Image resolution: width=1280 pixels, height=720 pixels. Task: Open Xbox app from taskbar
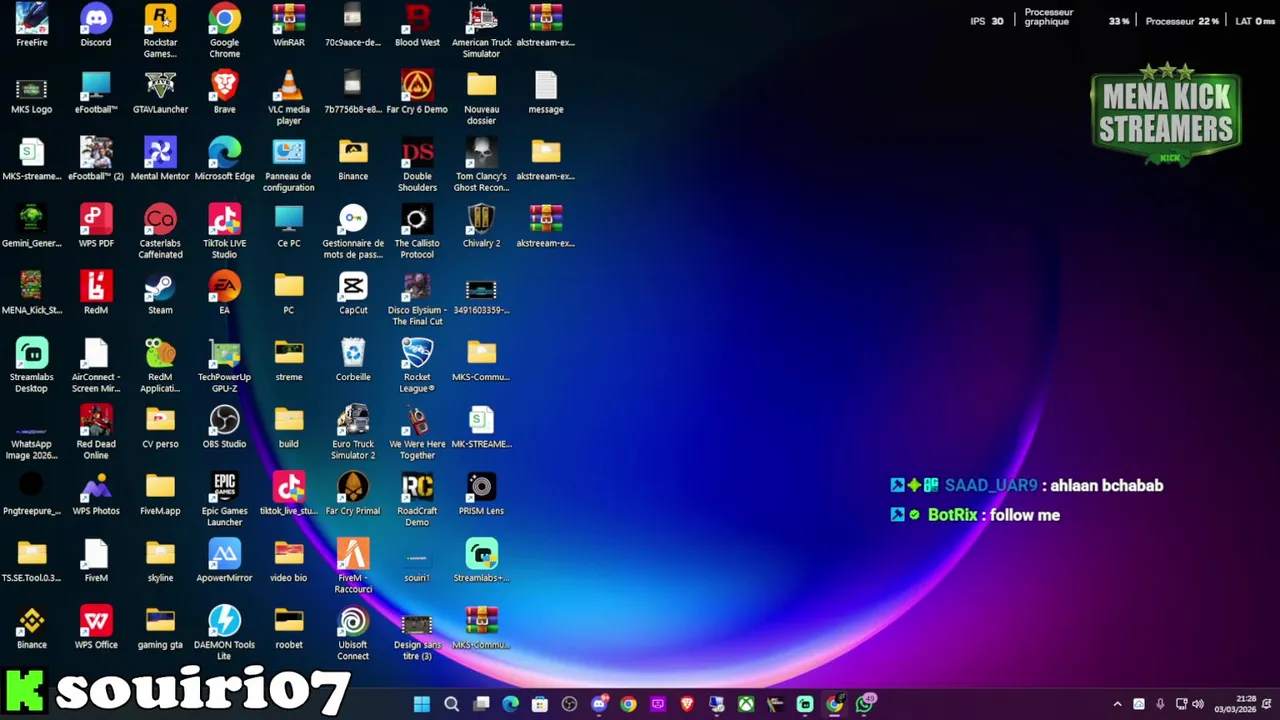[x=746, y=704]
